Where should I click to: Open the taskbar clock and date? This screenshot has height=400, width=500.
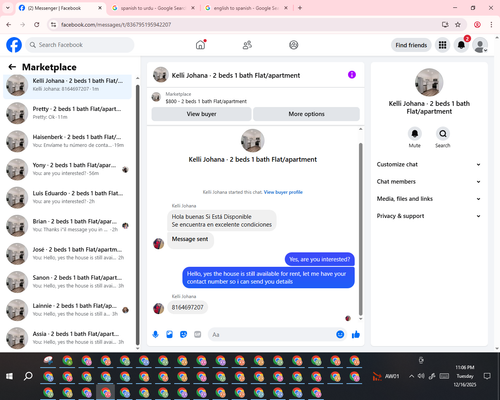click(x=465, y=376)
